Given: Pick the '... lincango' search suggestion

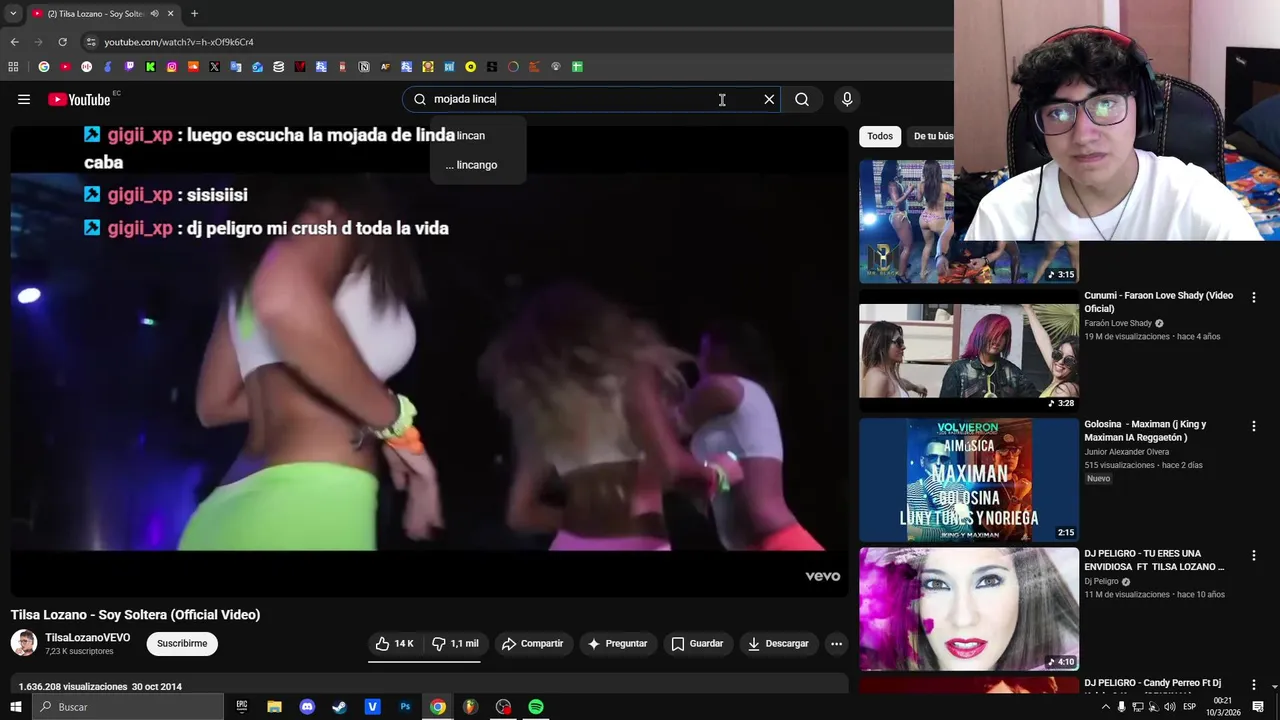Looking at the screenshot, I should (x=478, y=165).
